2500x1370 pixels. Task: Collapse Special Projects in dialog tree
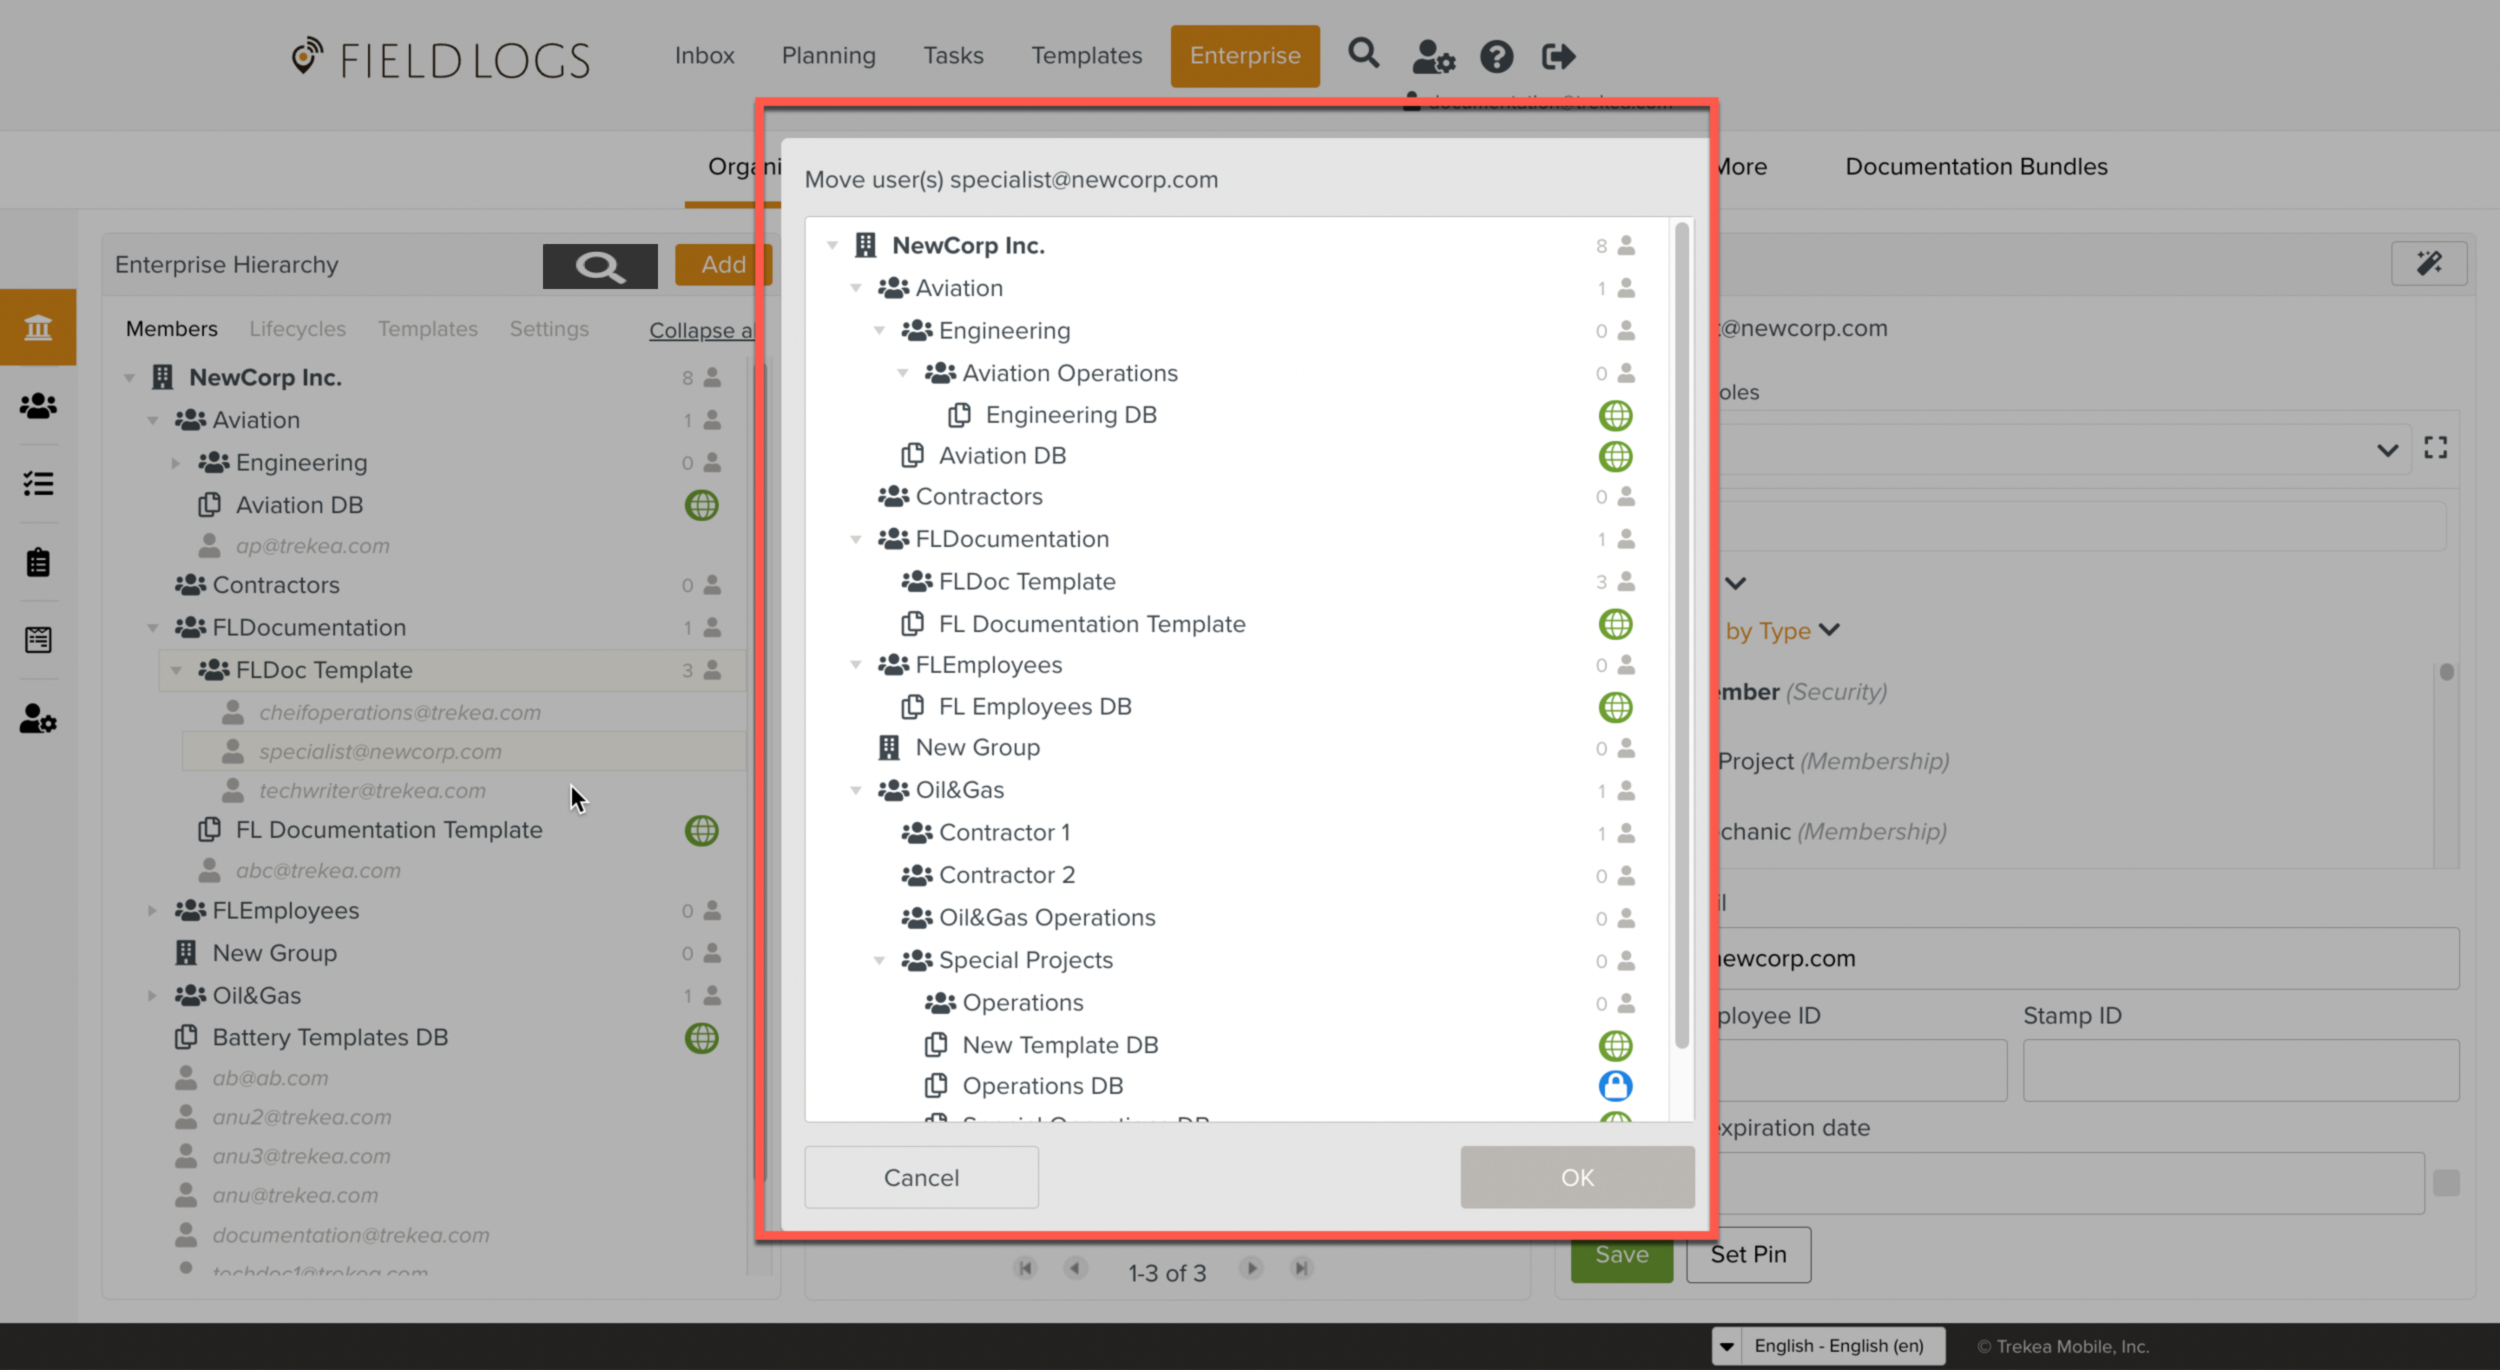click(879, 960)
